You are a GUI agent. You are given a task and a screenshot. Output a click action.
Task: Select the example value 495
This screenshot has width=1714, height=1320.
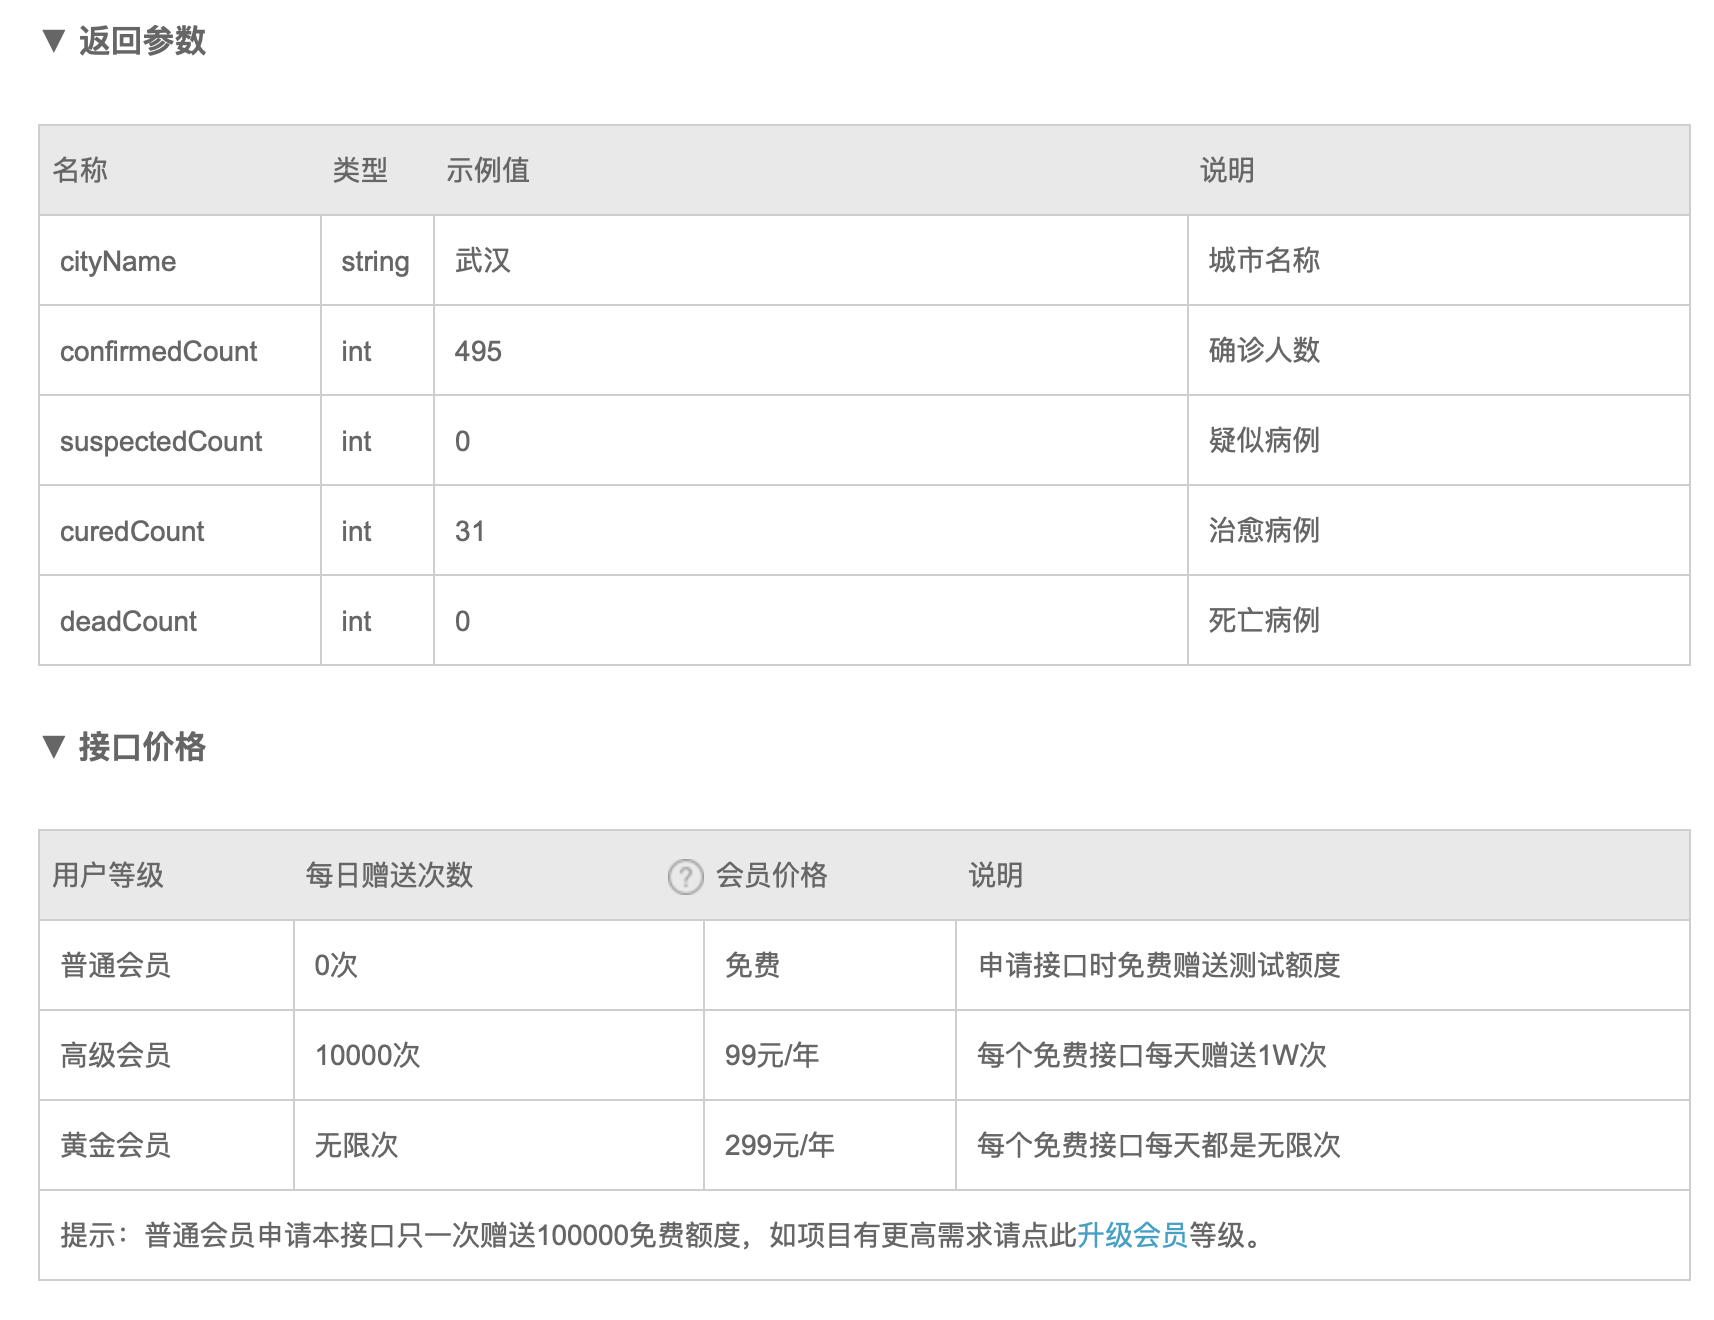478,351
